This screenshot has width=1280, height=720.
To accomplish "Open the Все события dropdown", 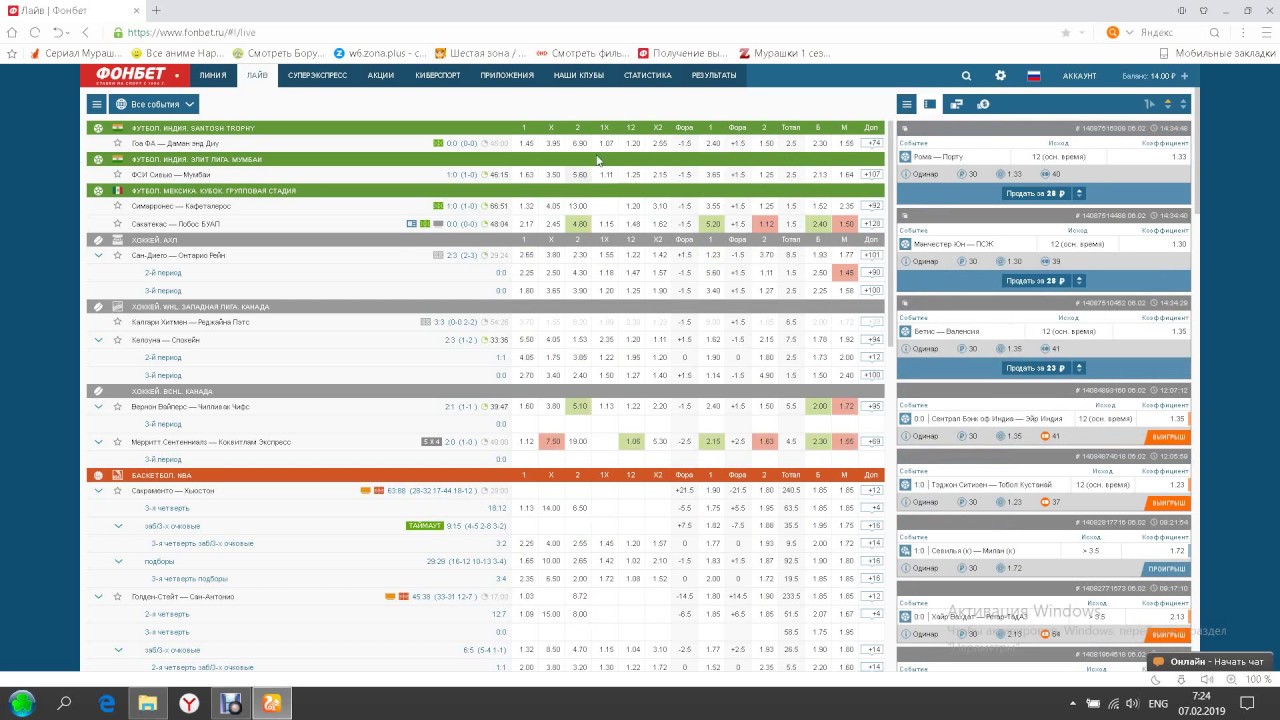I will point(154,104).
